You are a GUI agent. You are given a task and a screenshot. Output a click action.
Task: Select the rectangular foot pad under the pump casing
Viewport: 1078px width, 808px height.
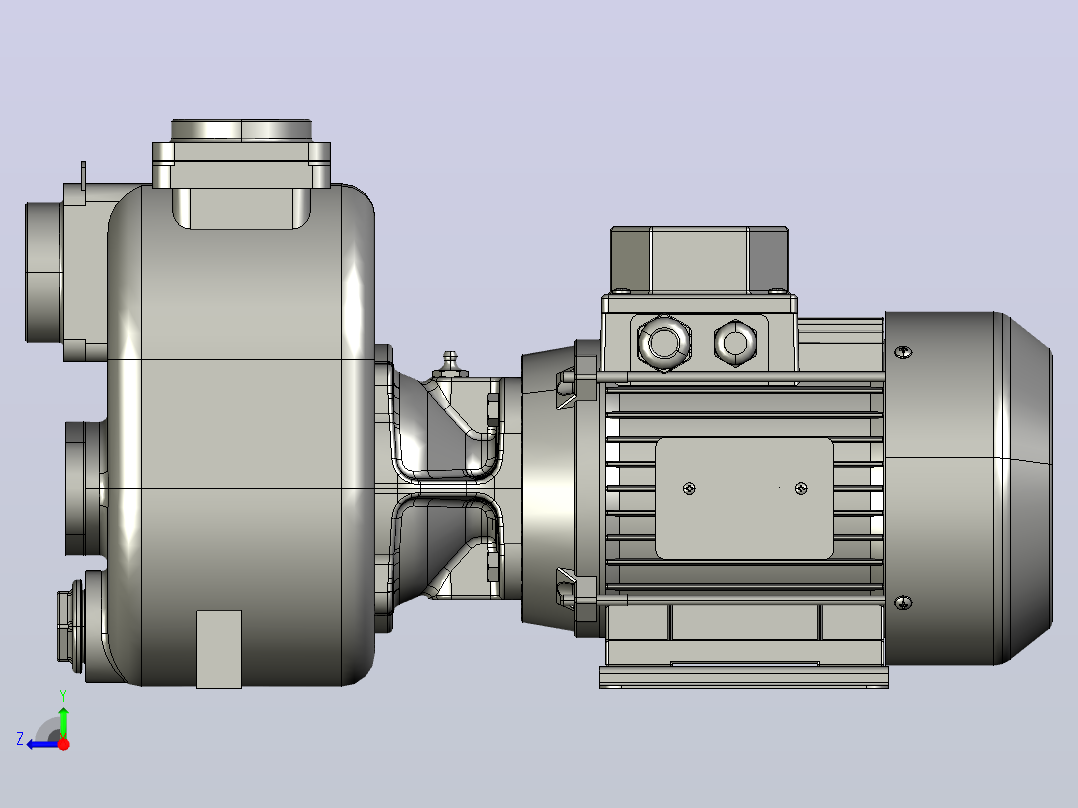pos(219,649)
